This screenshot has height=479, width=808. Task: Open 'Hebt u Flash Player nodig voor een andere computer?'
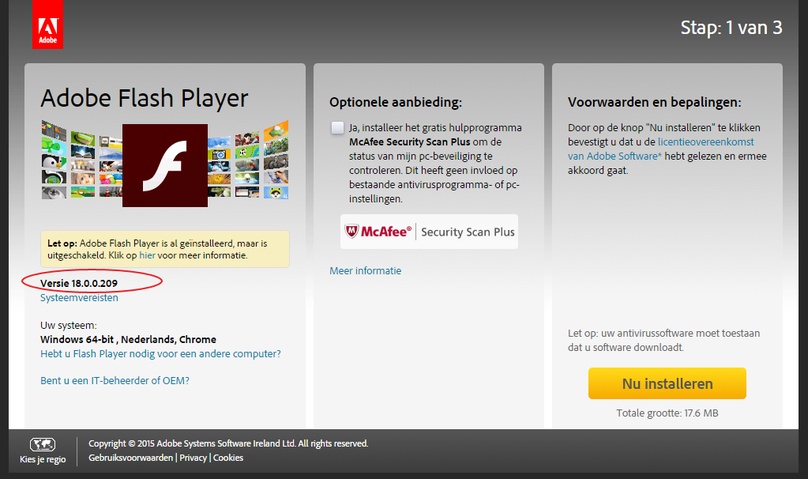pyautogui.click(x=161, y=354)
